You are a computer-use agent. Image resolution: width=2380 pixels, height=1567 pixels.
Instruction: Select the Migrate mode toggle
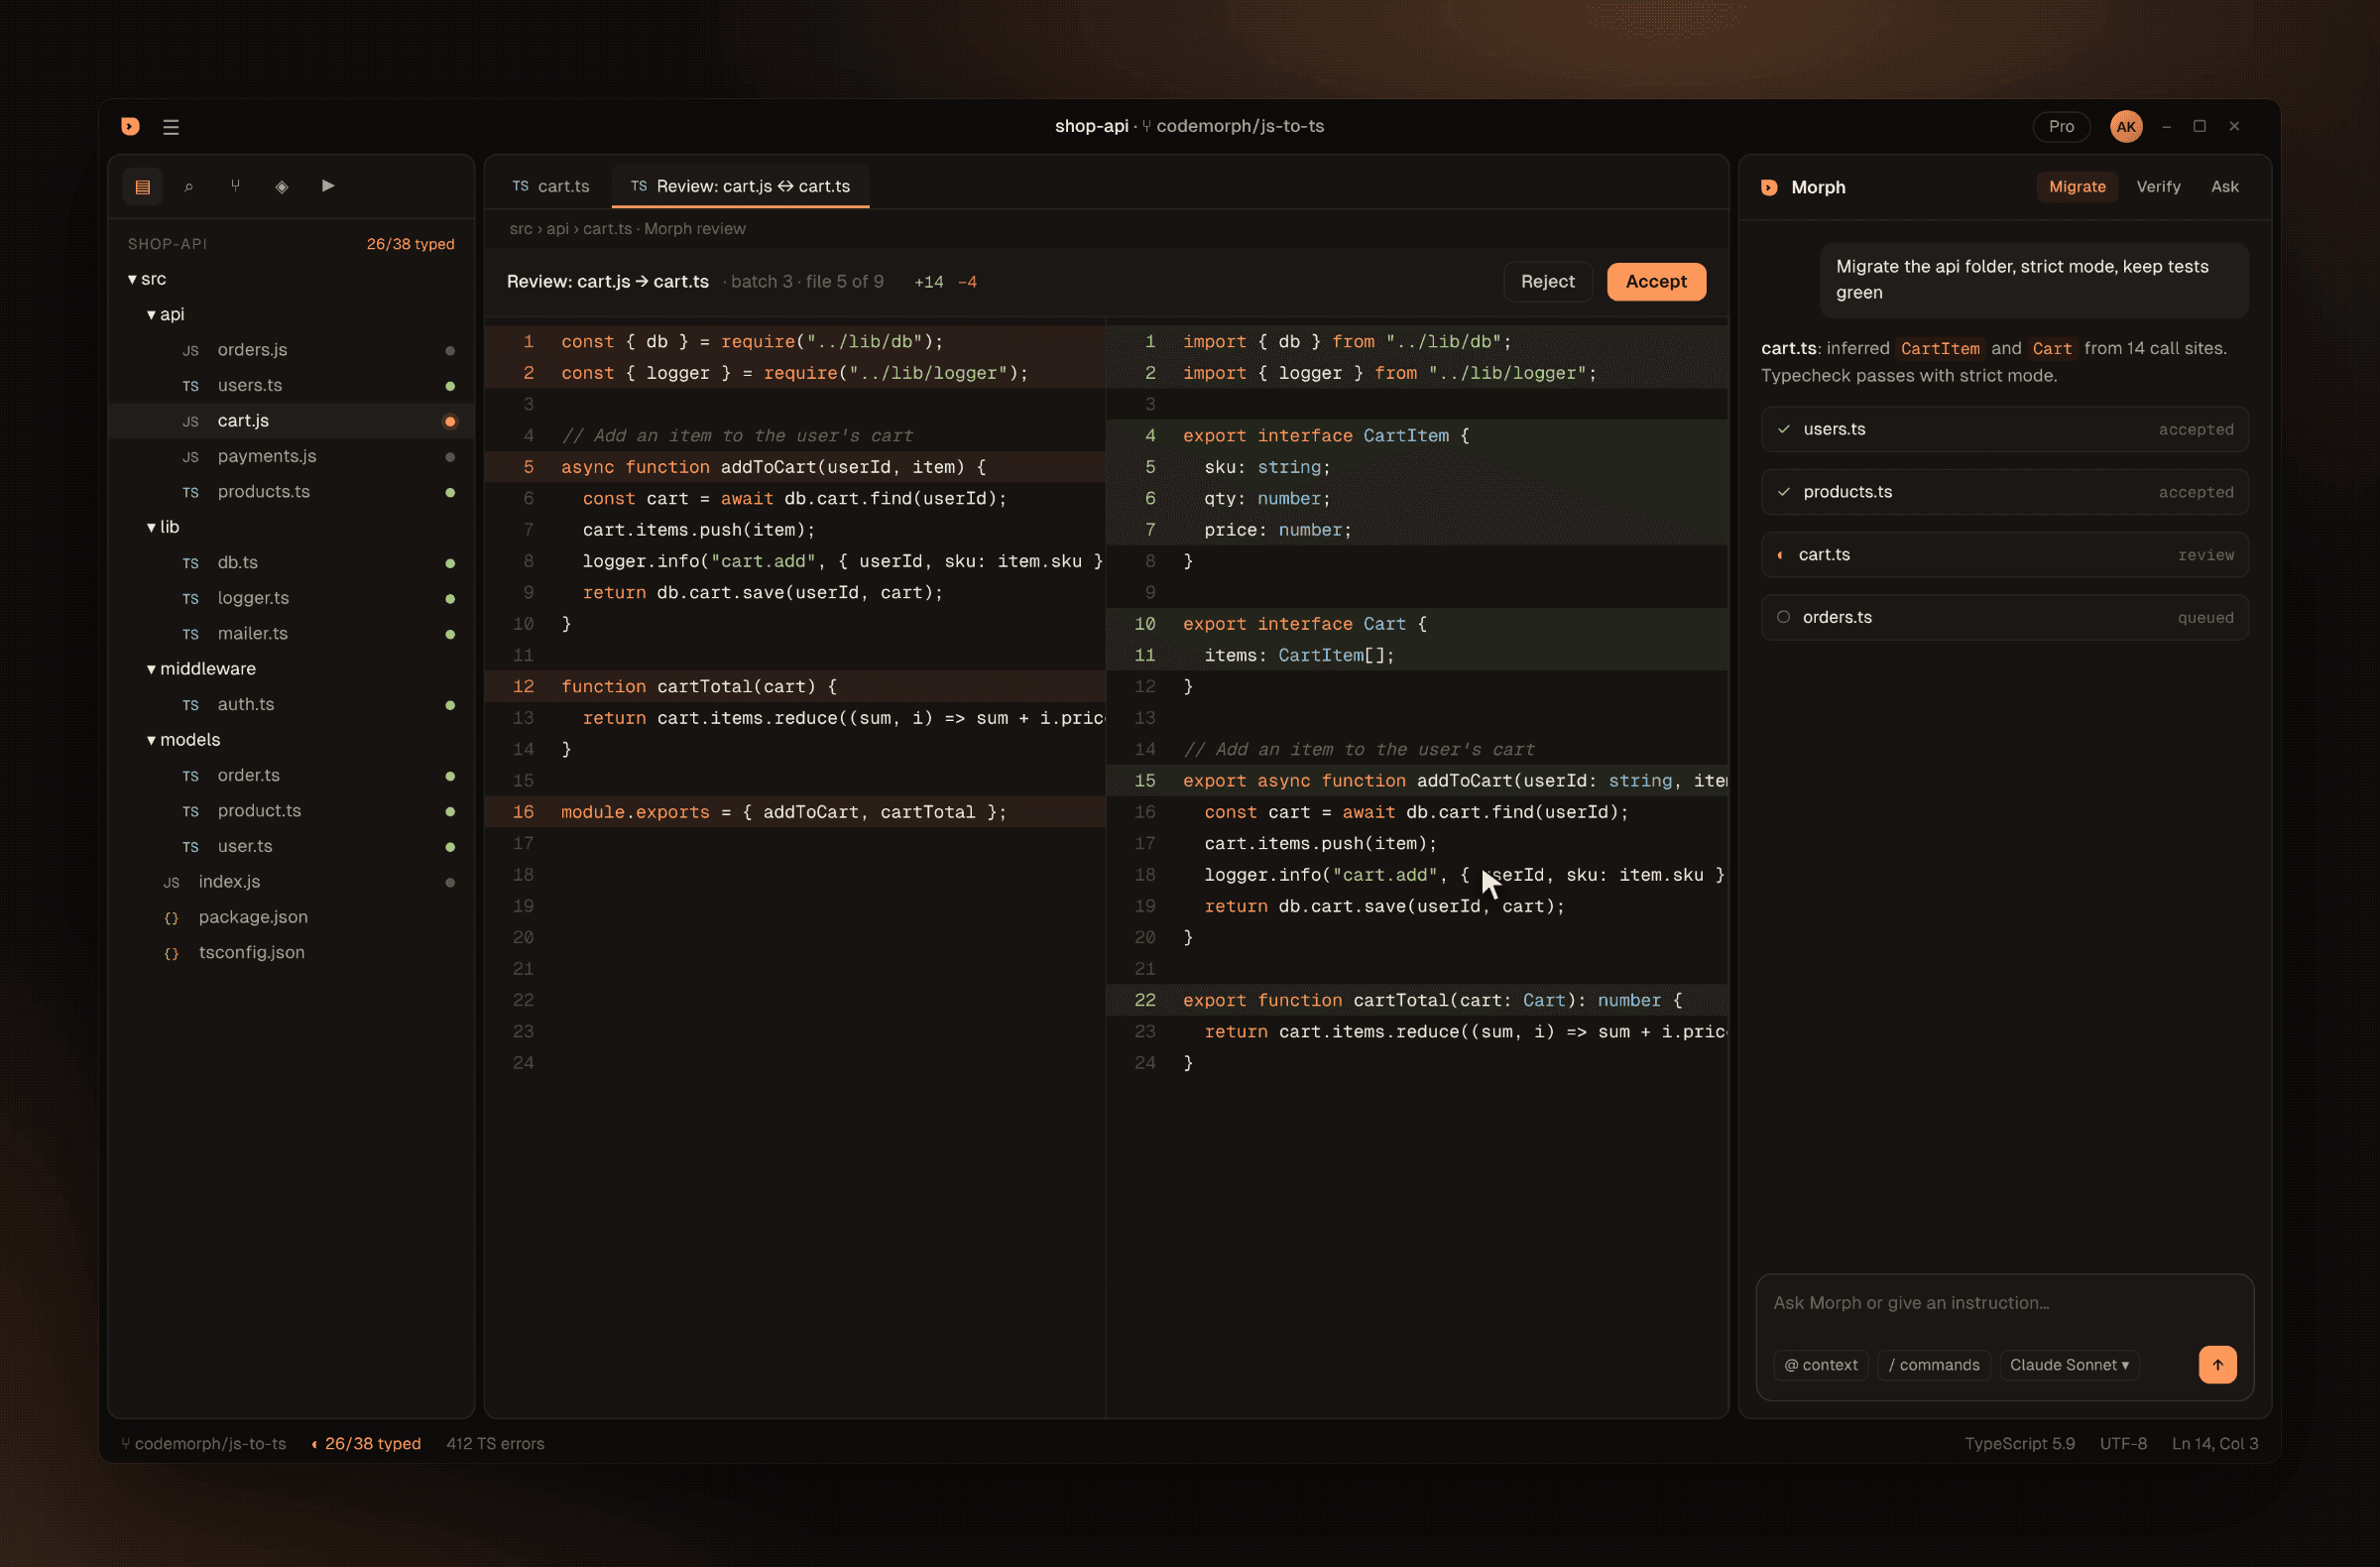2077,187
